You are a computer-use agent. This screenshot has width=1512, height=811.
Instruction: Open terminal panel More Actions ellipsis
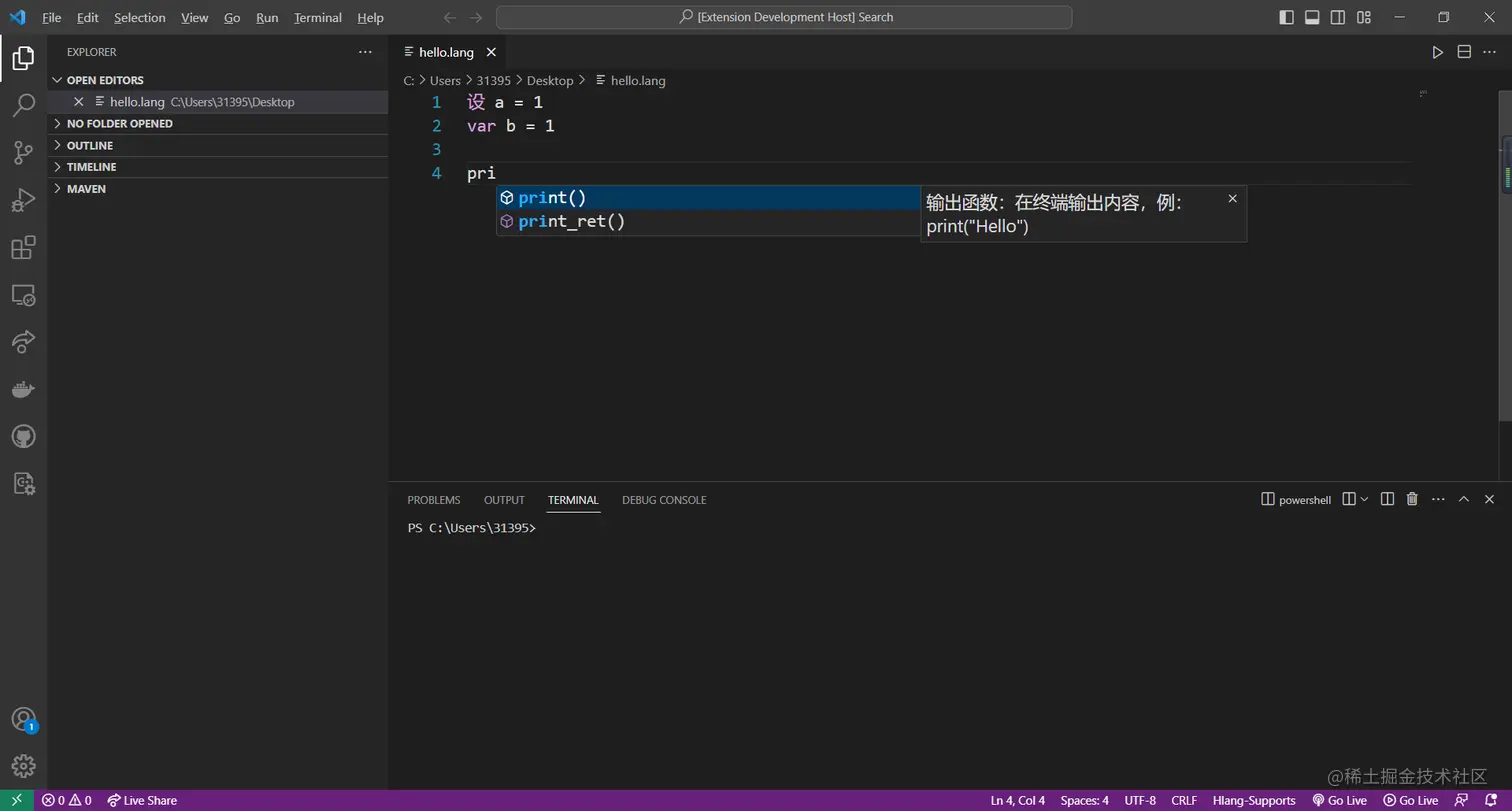click(x=1438, y=499)
